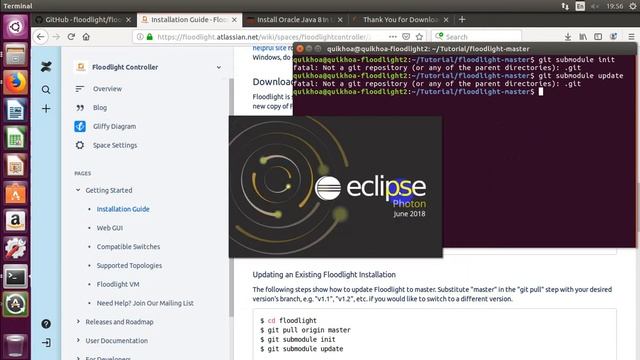The height and width of the screenshot is (360, 640).
Task: Open system power gear menu
Action: coord(632,6)
